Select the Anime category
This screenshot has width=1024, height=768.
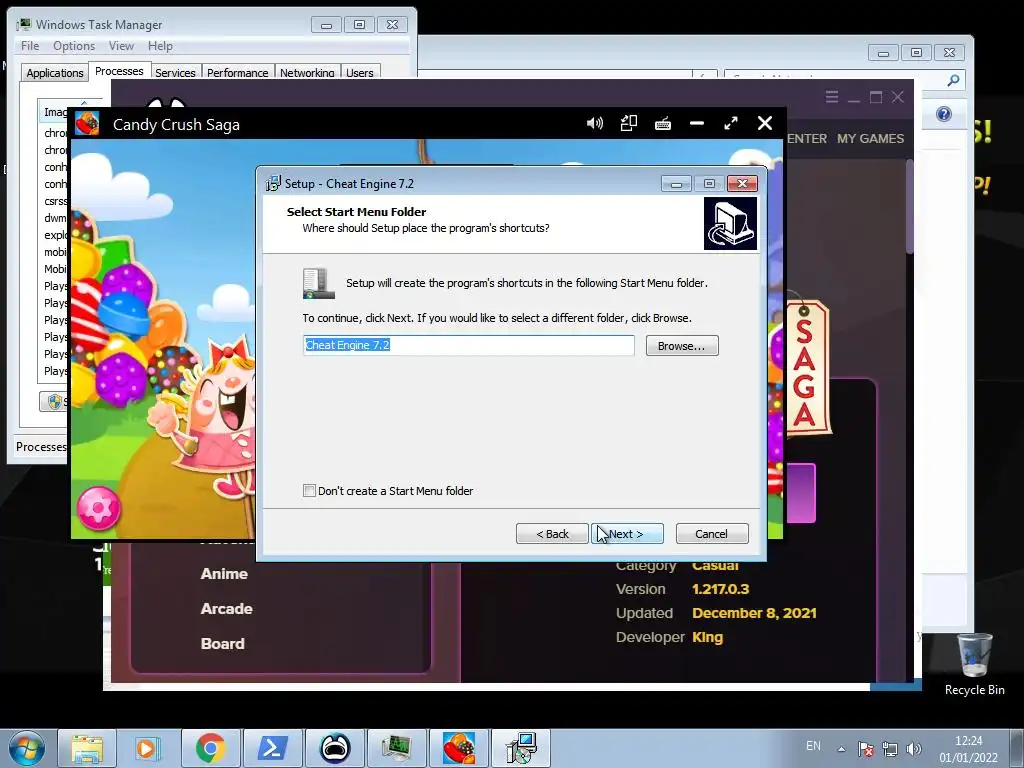click(x=224, y=573)
